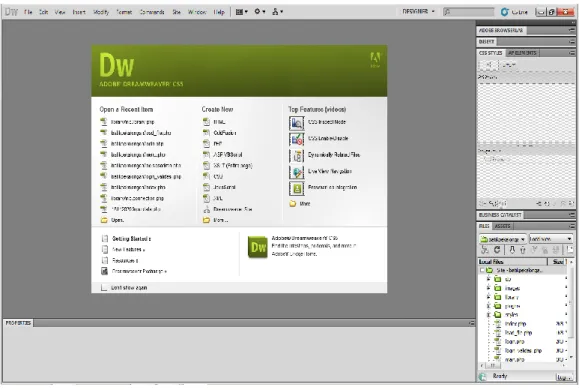
Task: Click the Put Files up-arrow icon
Action: (x=523, y=250)
